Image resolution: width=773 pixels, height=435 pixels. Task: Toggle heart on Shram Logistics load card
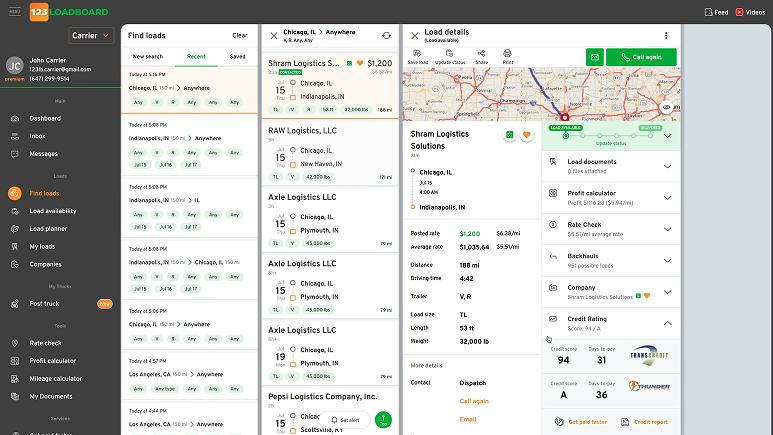click(x=360, y=63)
